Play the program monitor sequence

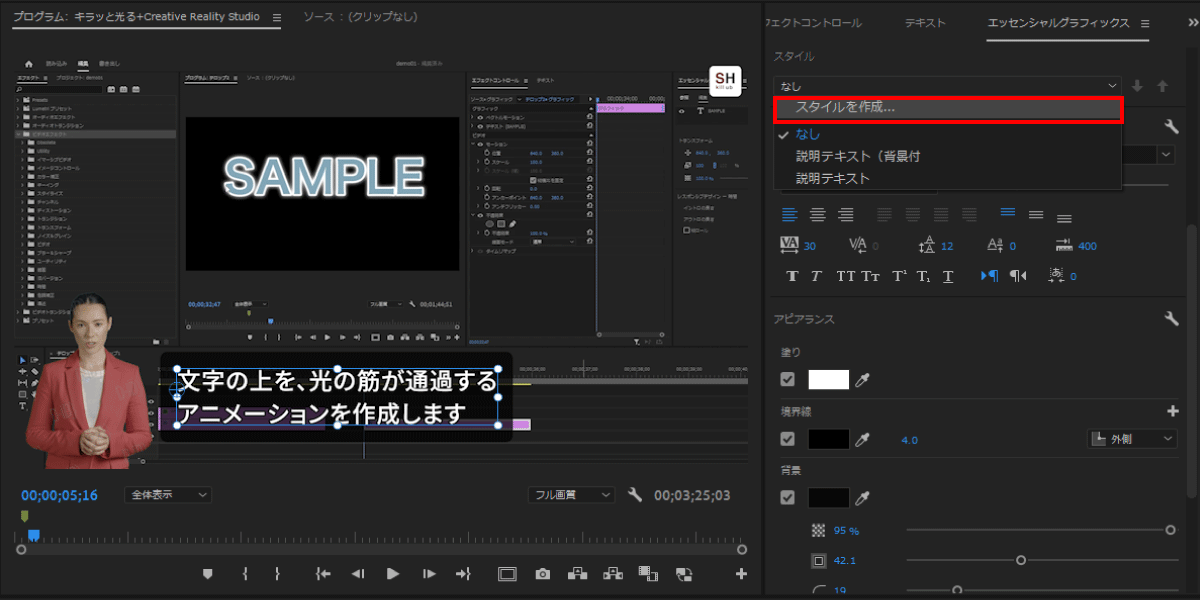tap(393, 573)
